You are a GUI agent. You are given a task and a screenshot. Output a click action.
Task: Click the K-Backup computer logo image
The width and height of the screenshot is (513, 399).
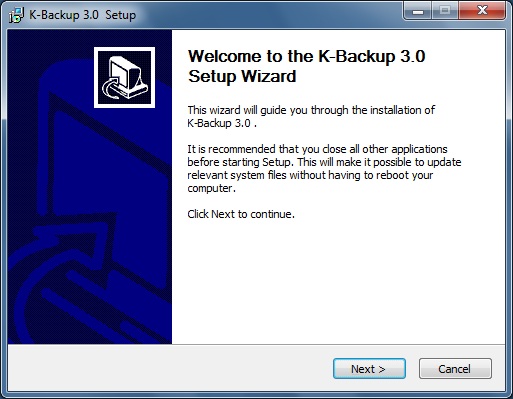[x=124, y=77]
